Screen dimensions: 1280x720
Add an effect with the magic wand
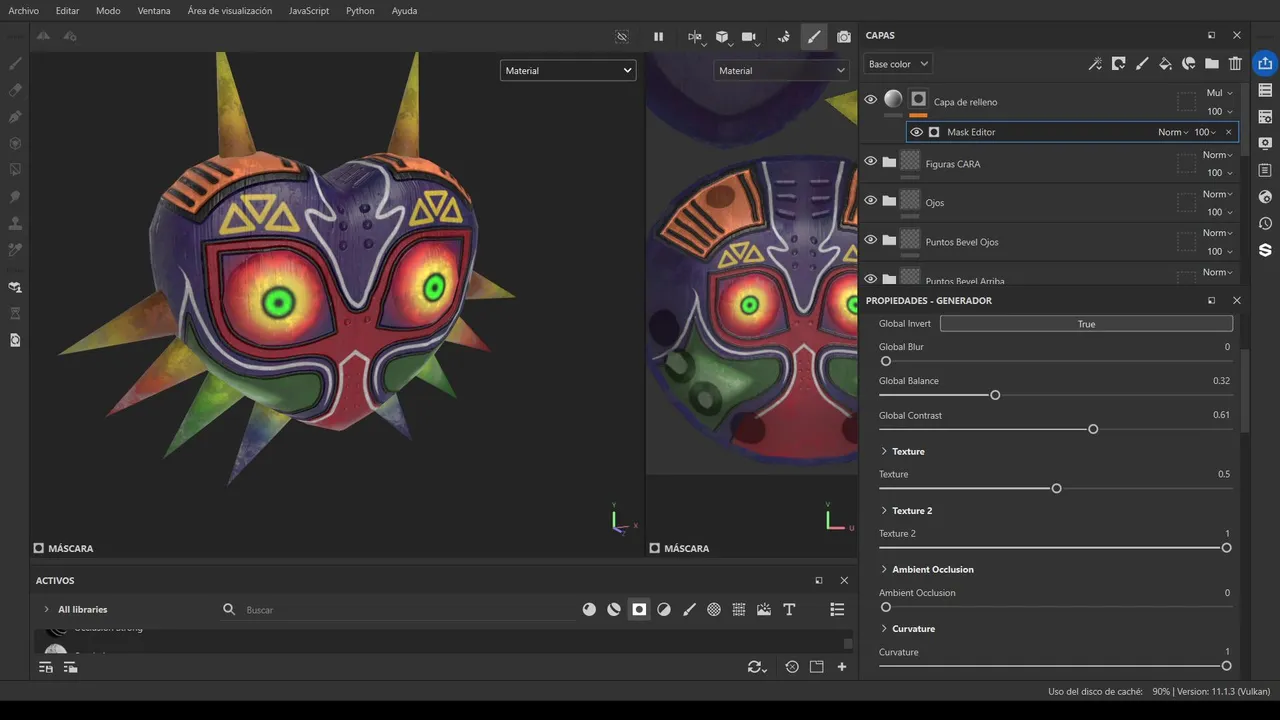pyautogui.click(x=1095, y=64)
